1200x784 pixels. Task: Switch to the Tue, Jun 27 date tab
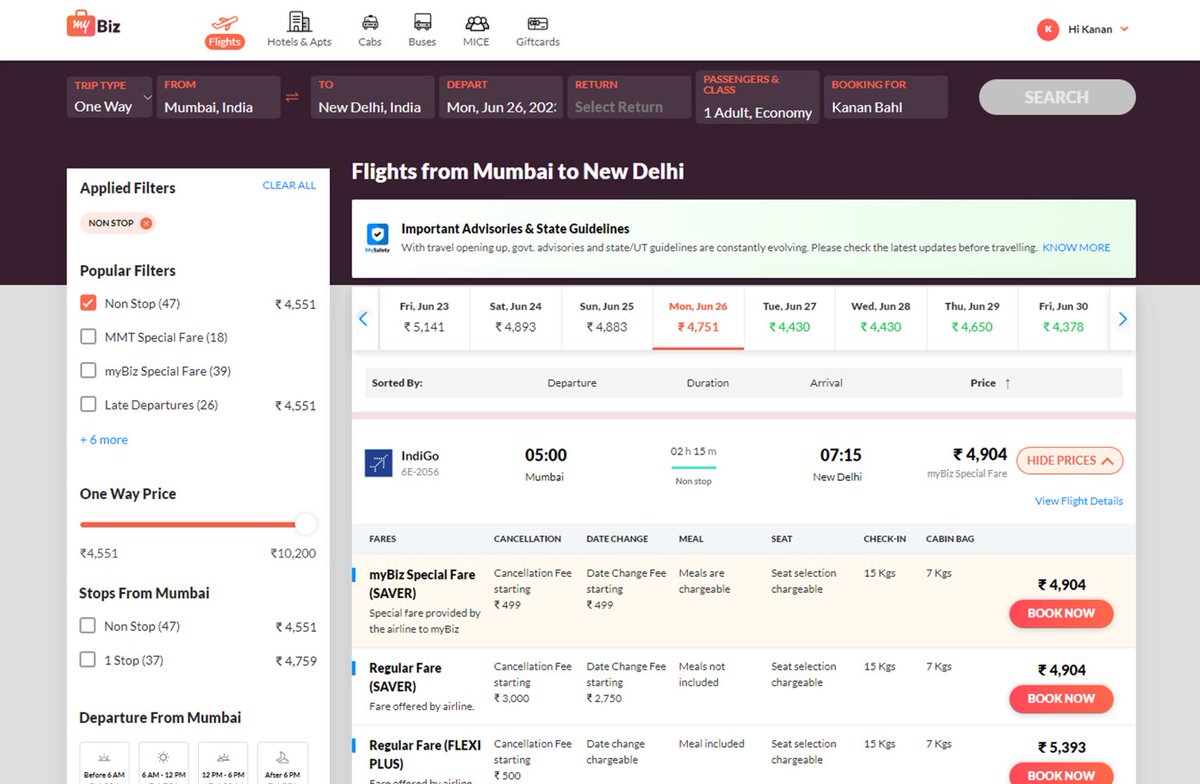[x=789, y=317]
